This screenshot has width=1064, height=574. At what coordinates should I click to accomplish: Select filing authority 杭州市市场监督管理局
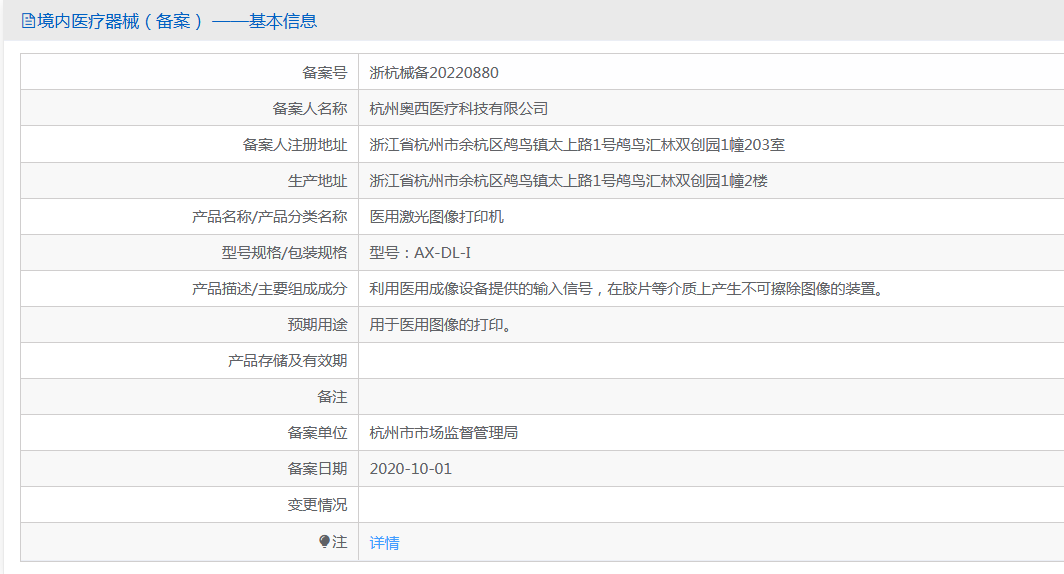pos(444,432)
